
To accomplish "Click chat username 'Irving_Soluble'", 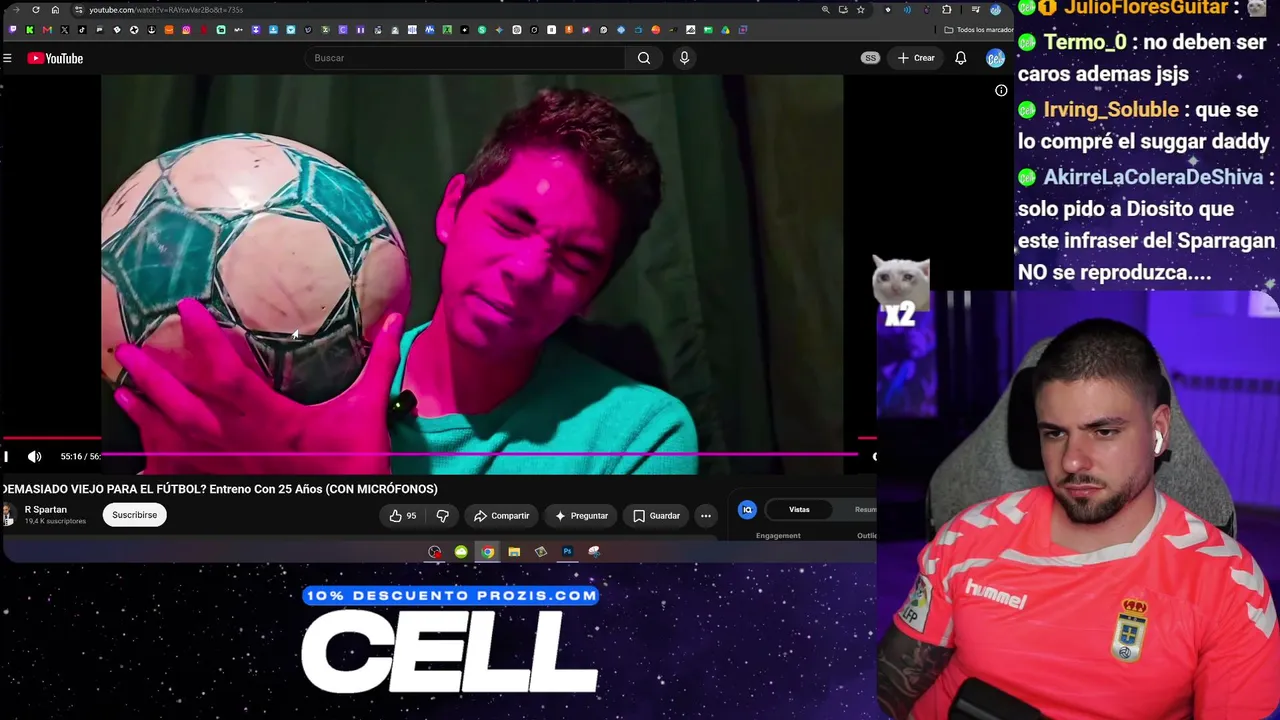I will 1111,110.
